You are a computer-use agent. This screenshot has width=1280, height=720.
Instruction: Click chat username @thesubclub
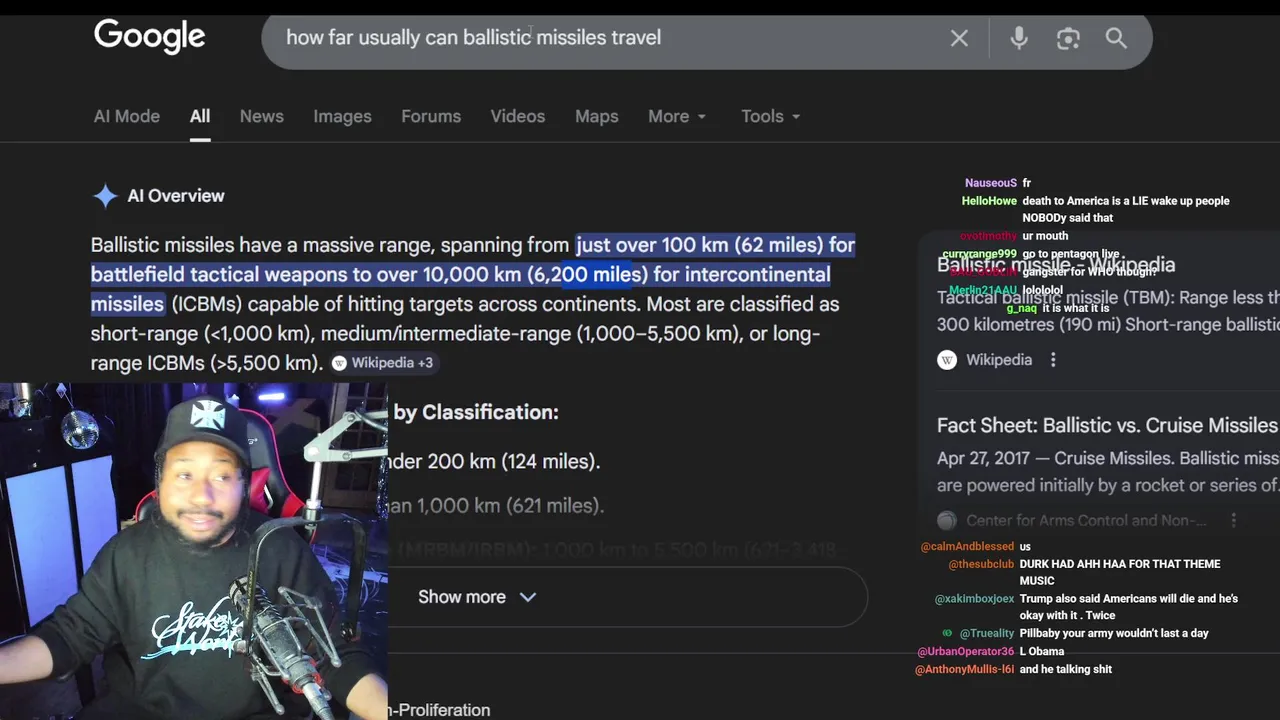click(x=981, y=565)
